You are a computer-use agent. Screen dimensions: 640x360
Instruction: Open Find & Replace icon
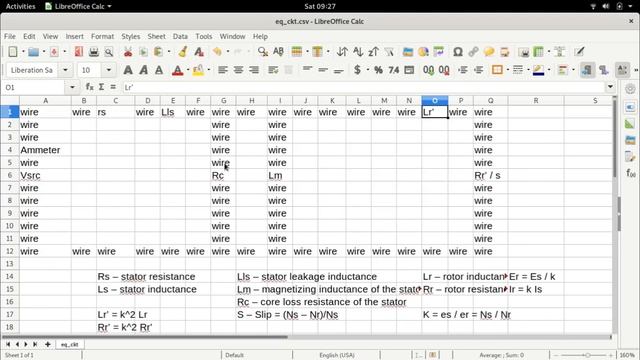tap(263, 52)
